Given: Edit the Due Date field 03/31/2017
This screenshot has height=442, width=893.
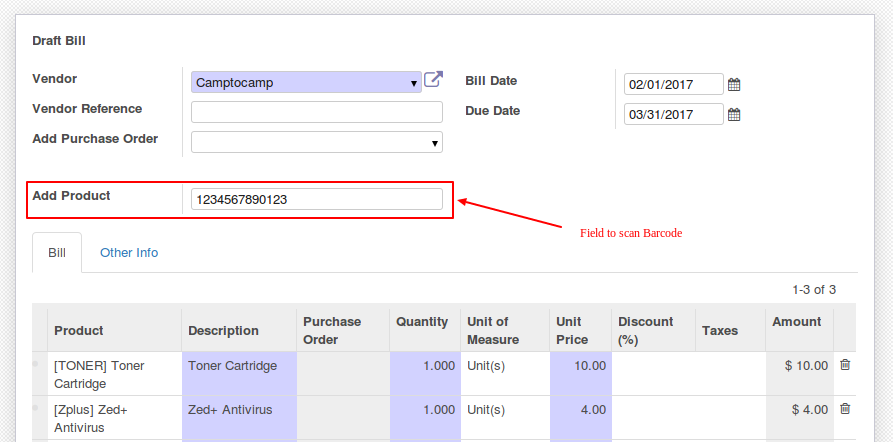Looking at the screenshot, I should (x=674, y=114).
